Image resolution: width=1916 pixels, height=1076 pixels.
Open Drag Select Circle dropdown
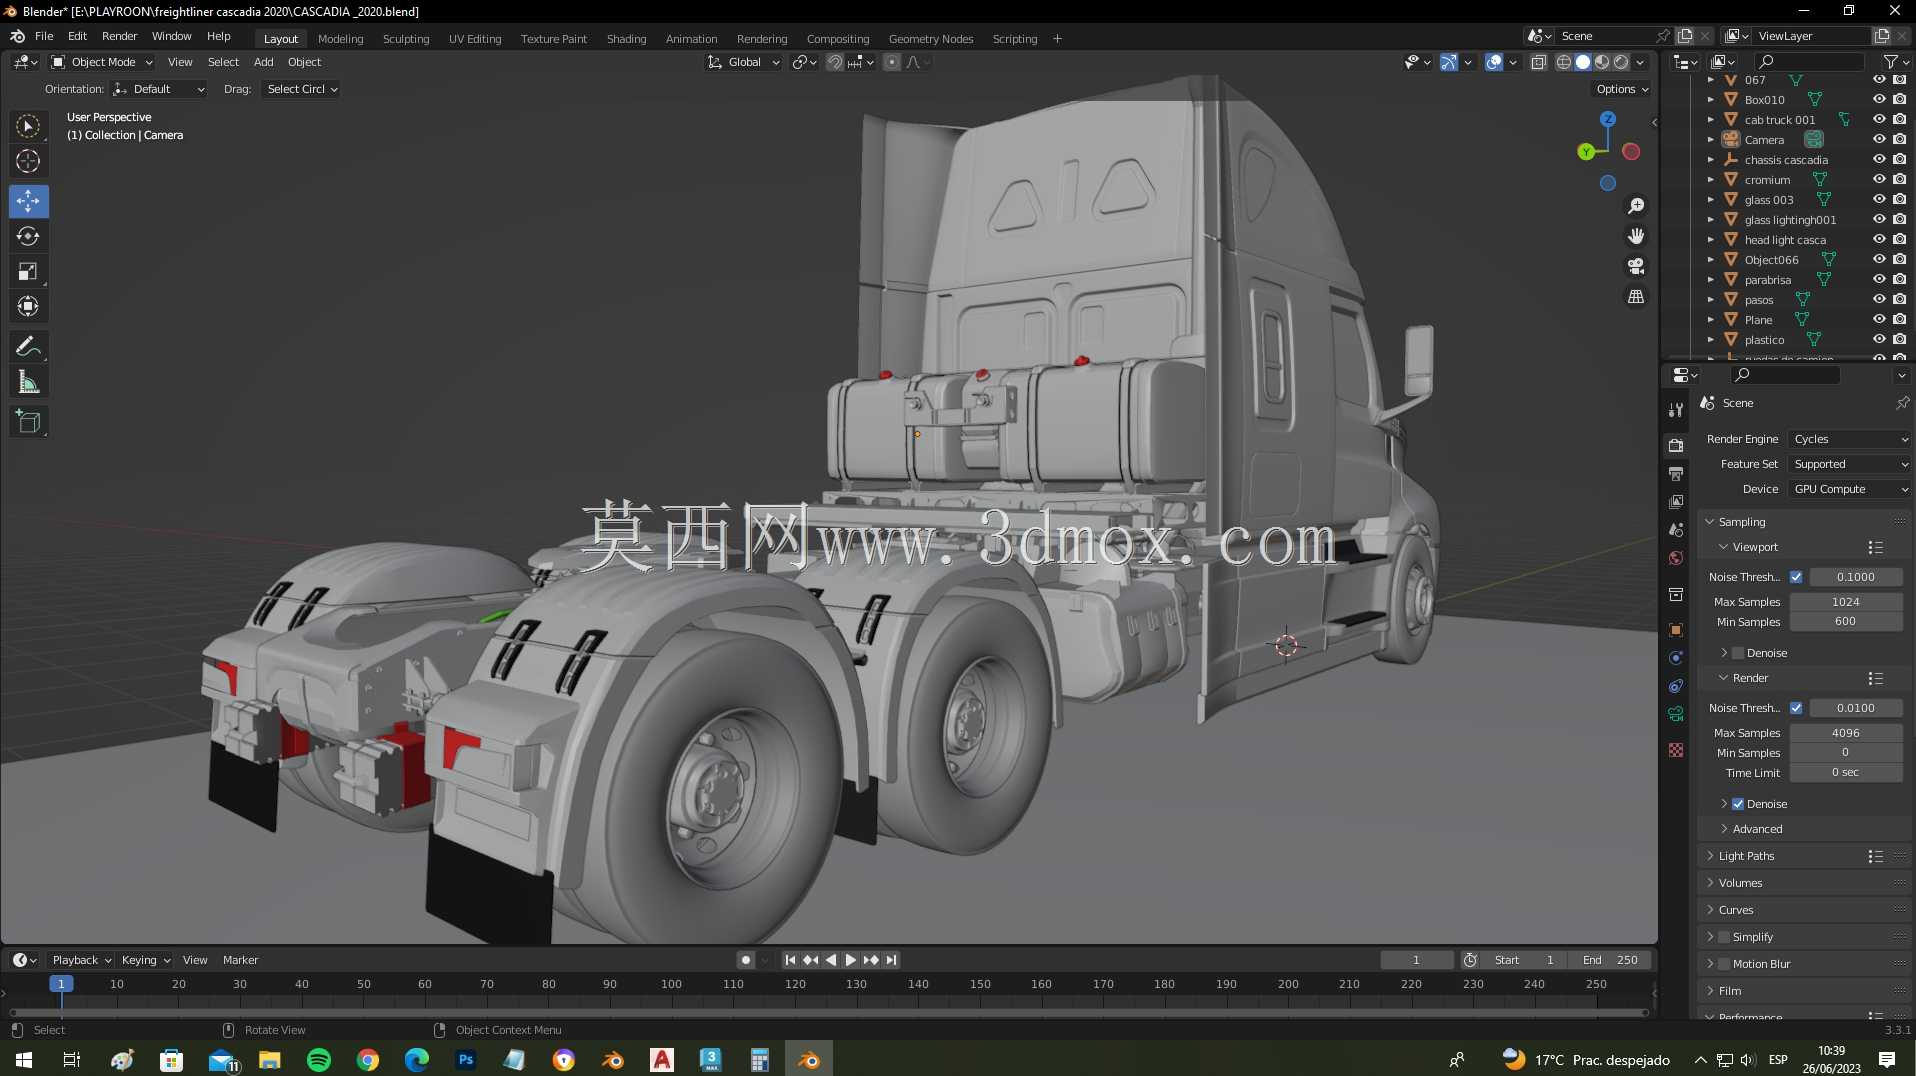pos(300,89)
